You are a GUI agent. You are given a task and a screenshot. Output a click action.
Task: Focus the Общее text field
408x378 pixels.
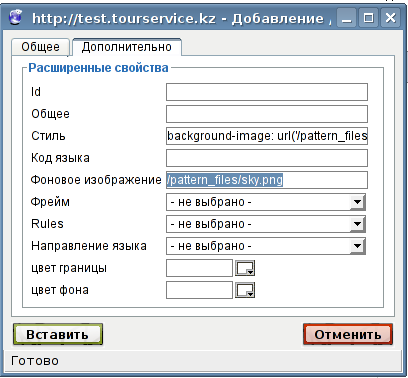(x=267, y=114)
